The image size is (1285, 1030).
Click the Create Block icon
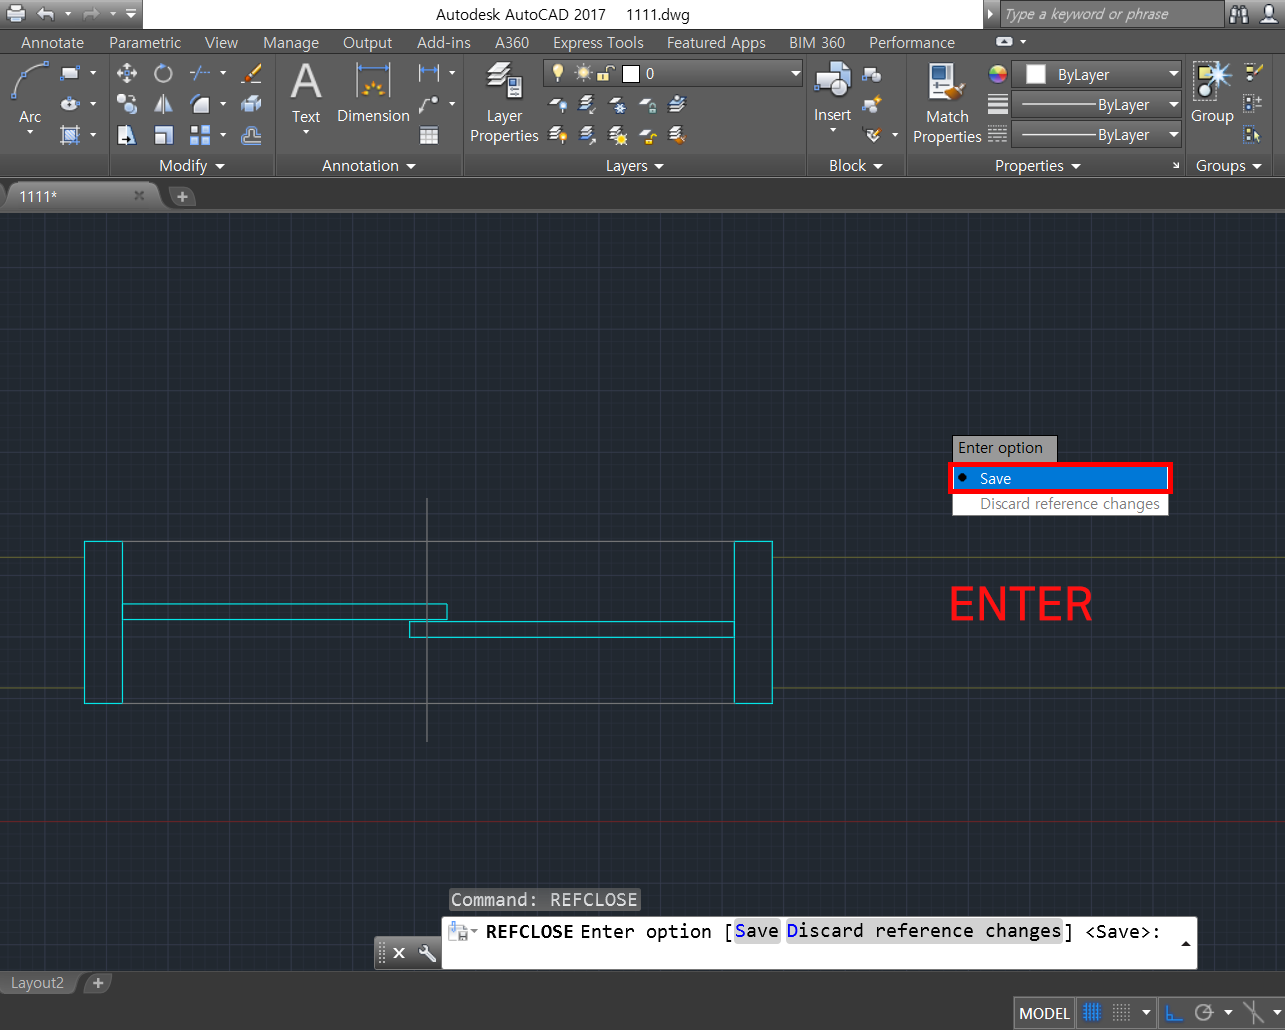[x=872, y=73]
